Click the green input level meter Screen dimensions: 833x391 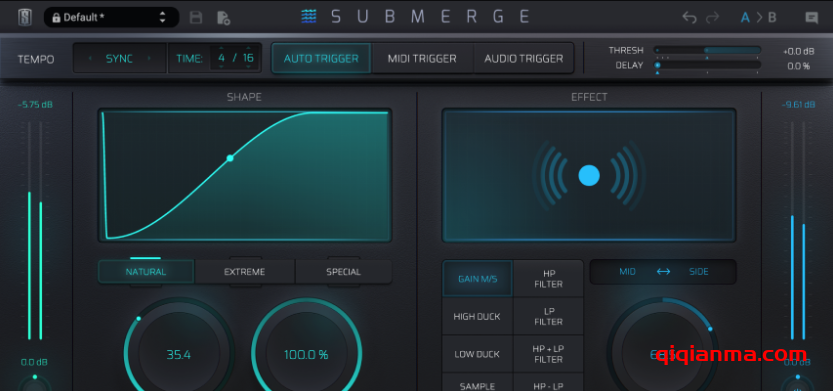coord(35,231)
